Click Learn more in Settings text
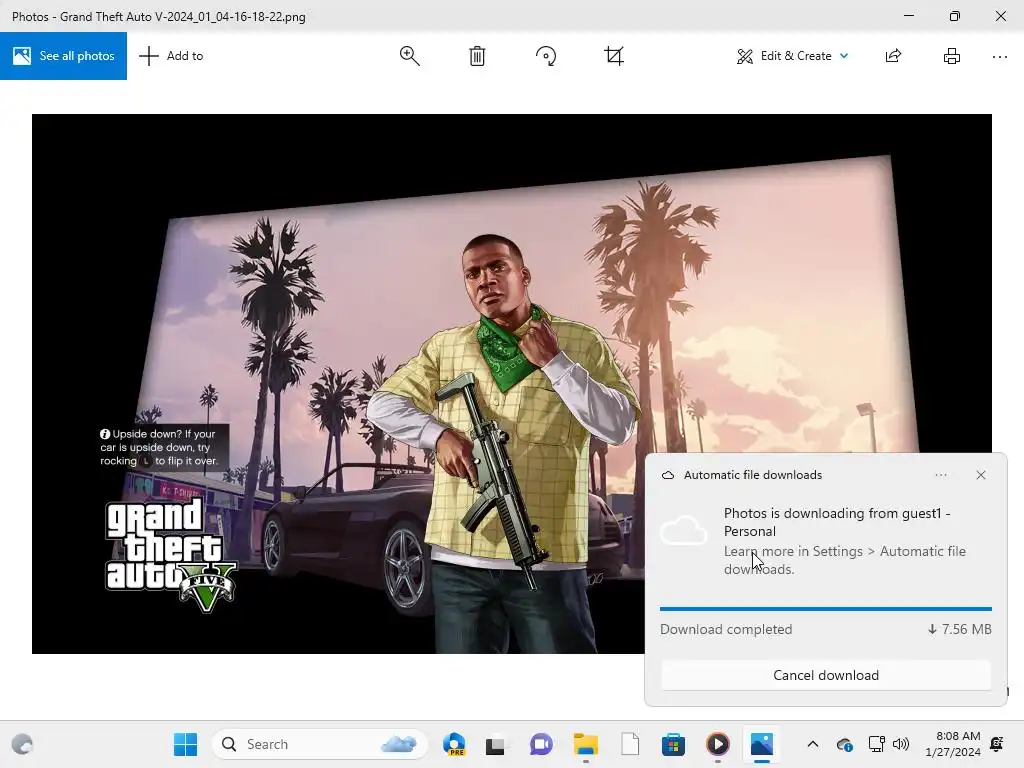This screenshot has height=768, width=1024. (844, 560)
